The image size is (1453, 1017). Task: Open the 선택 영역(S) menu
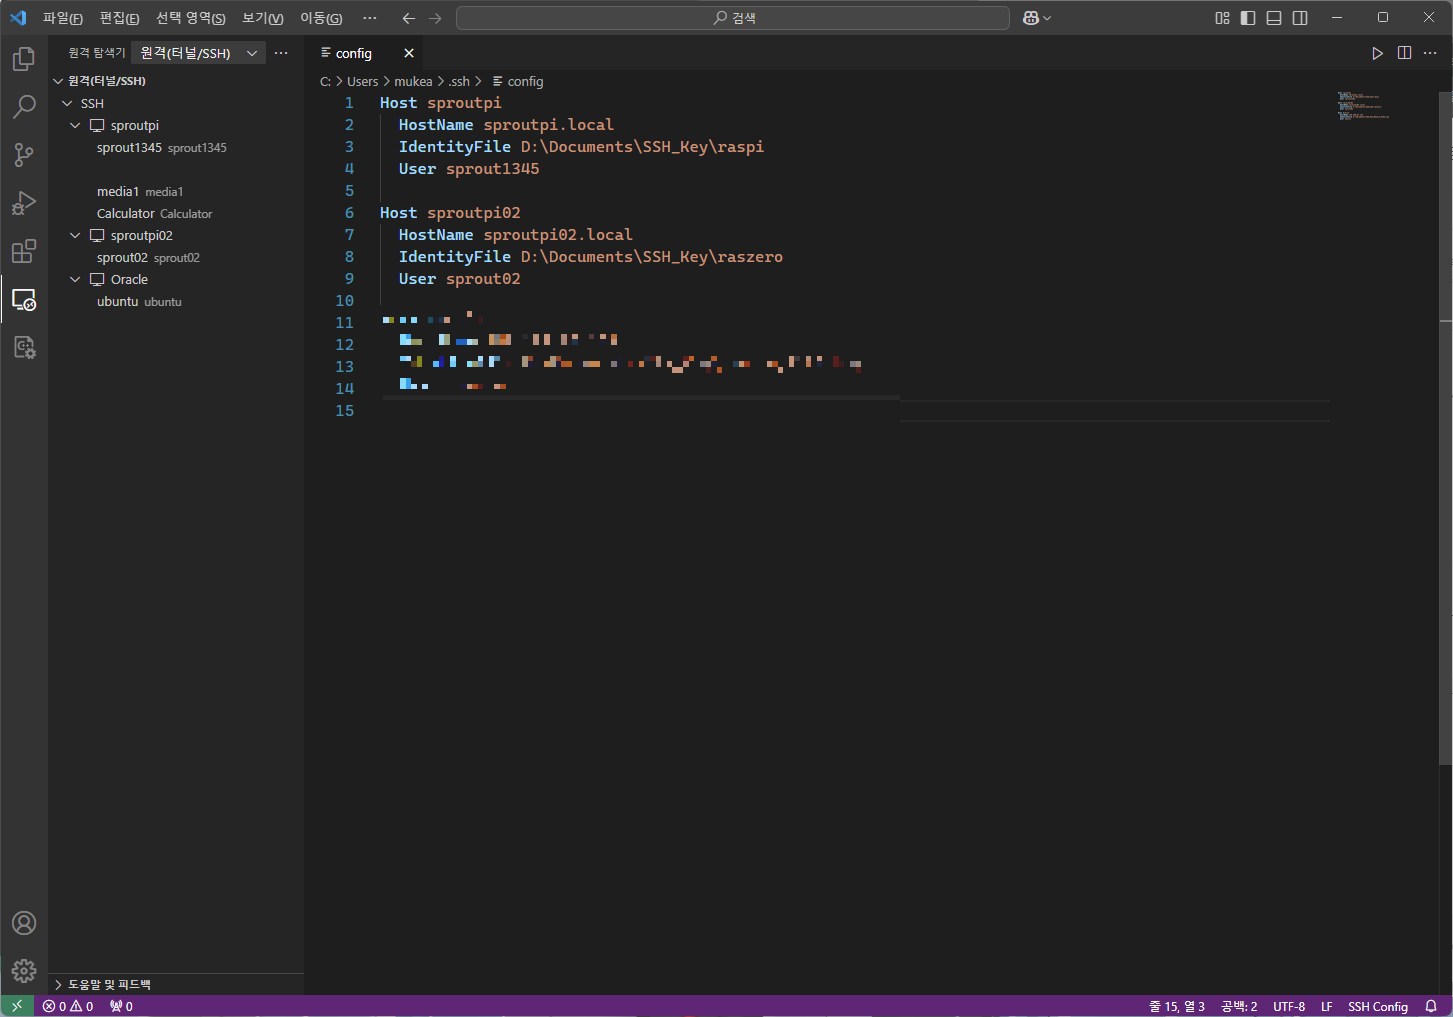coord(190,18)
